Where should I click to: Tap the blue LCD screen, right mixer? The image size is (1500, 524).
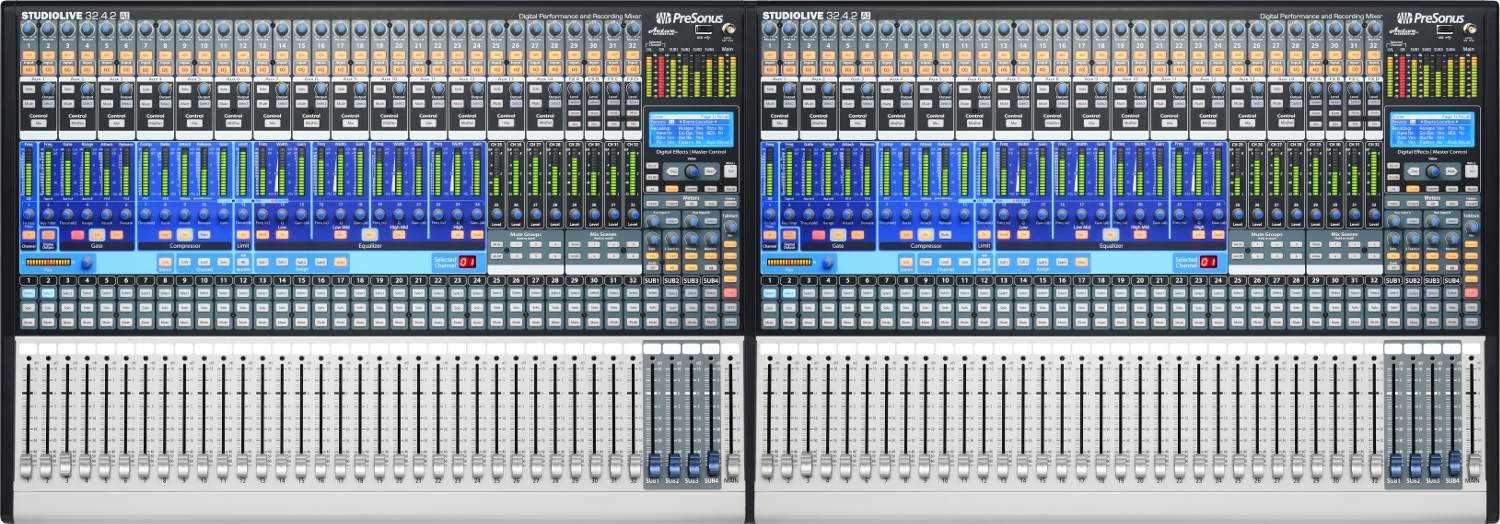pos(1431,129)
